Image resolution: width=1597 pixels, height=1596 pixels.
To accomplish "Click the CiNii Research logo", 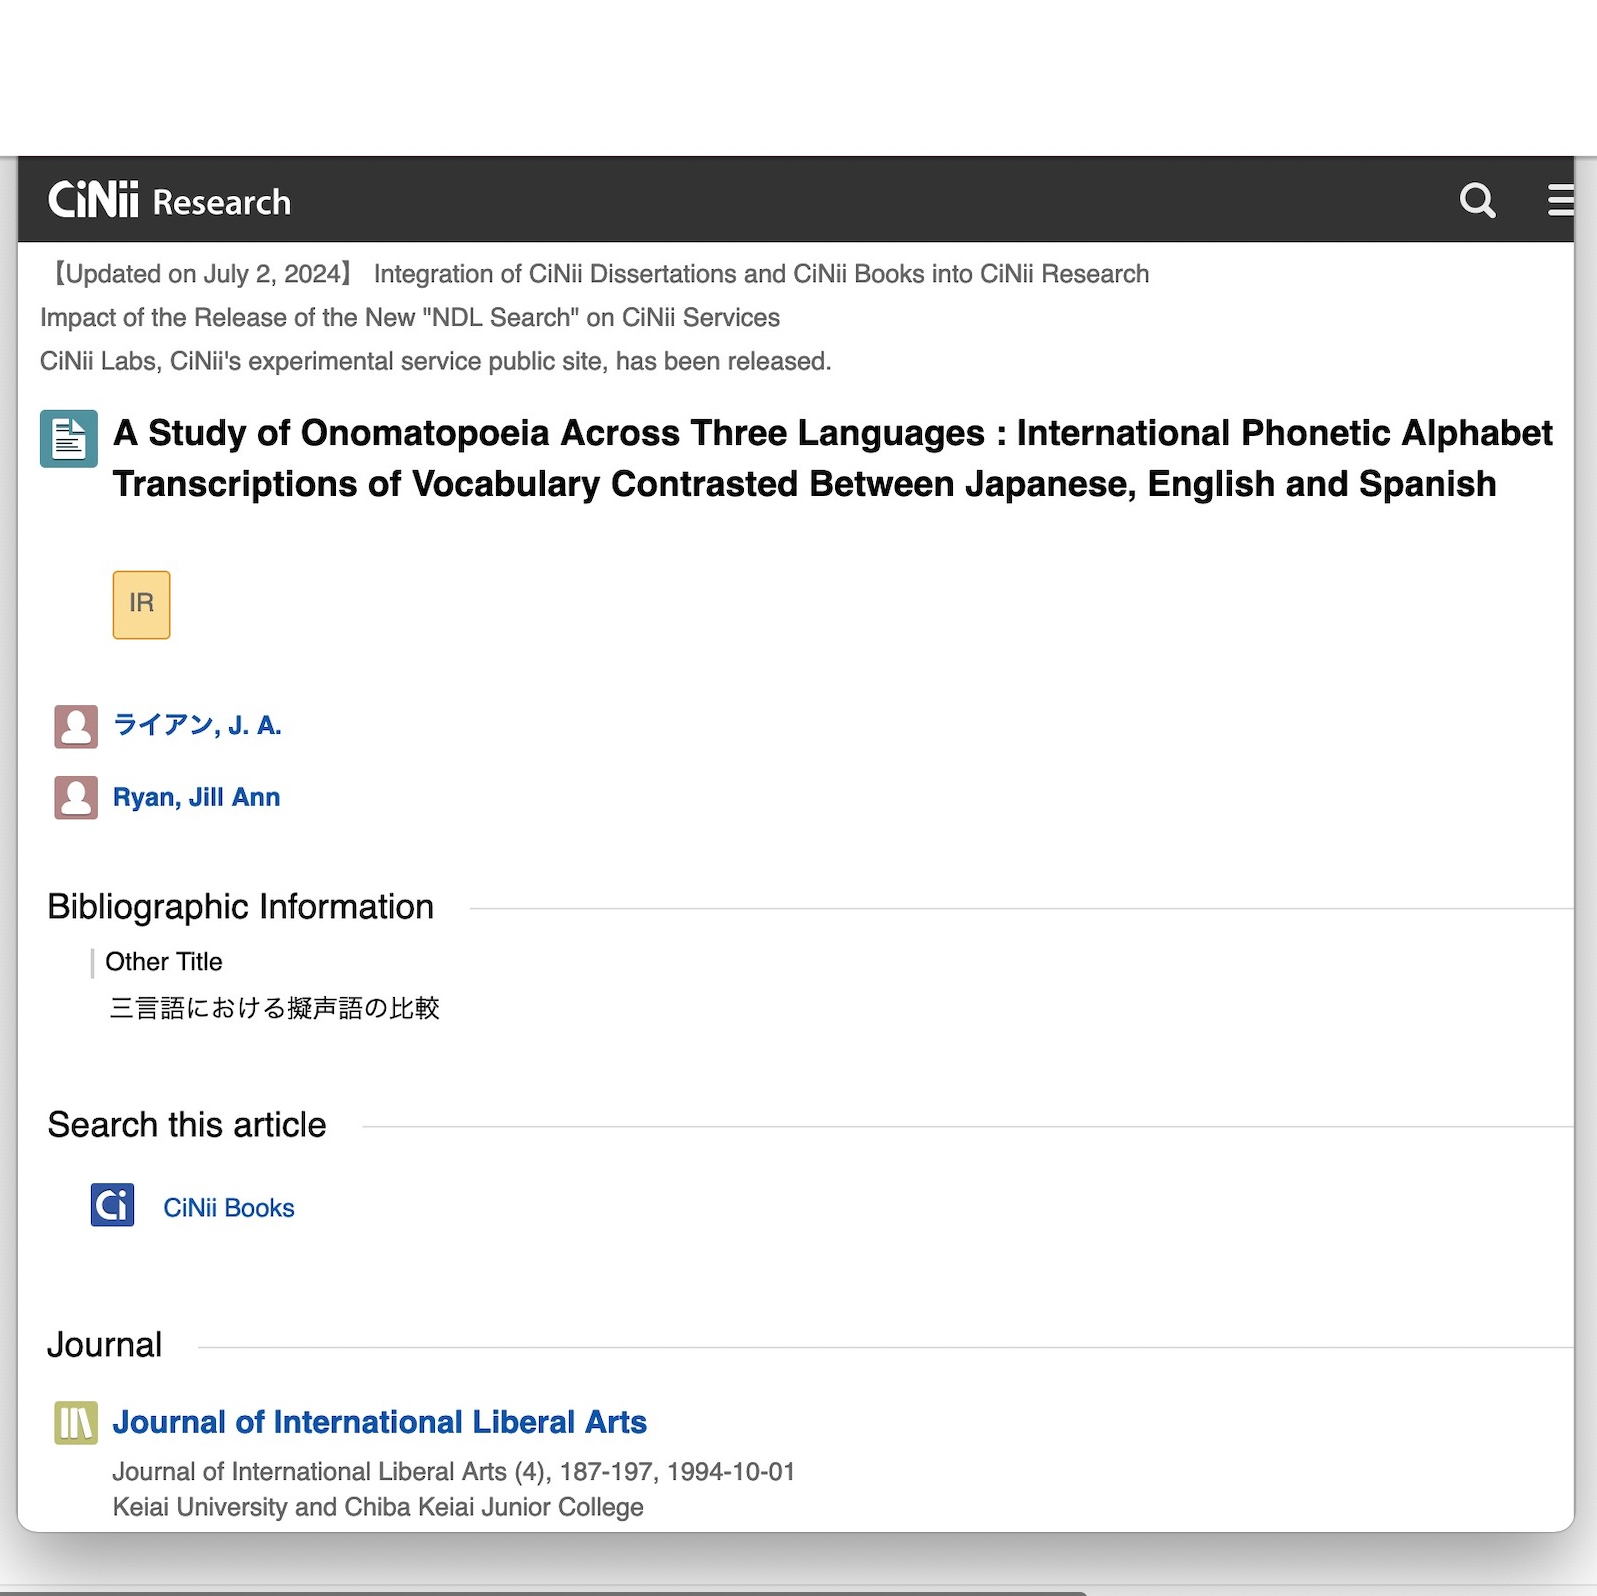I will 169,200.
